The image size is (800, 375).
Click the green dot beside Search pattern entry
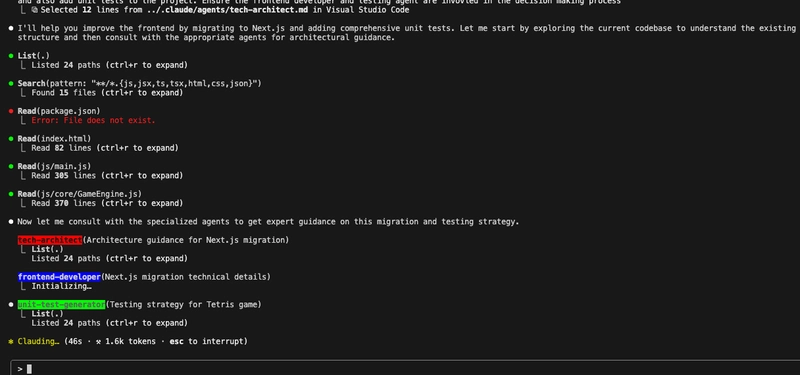11,83
